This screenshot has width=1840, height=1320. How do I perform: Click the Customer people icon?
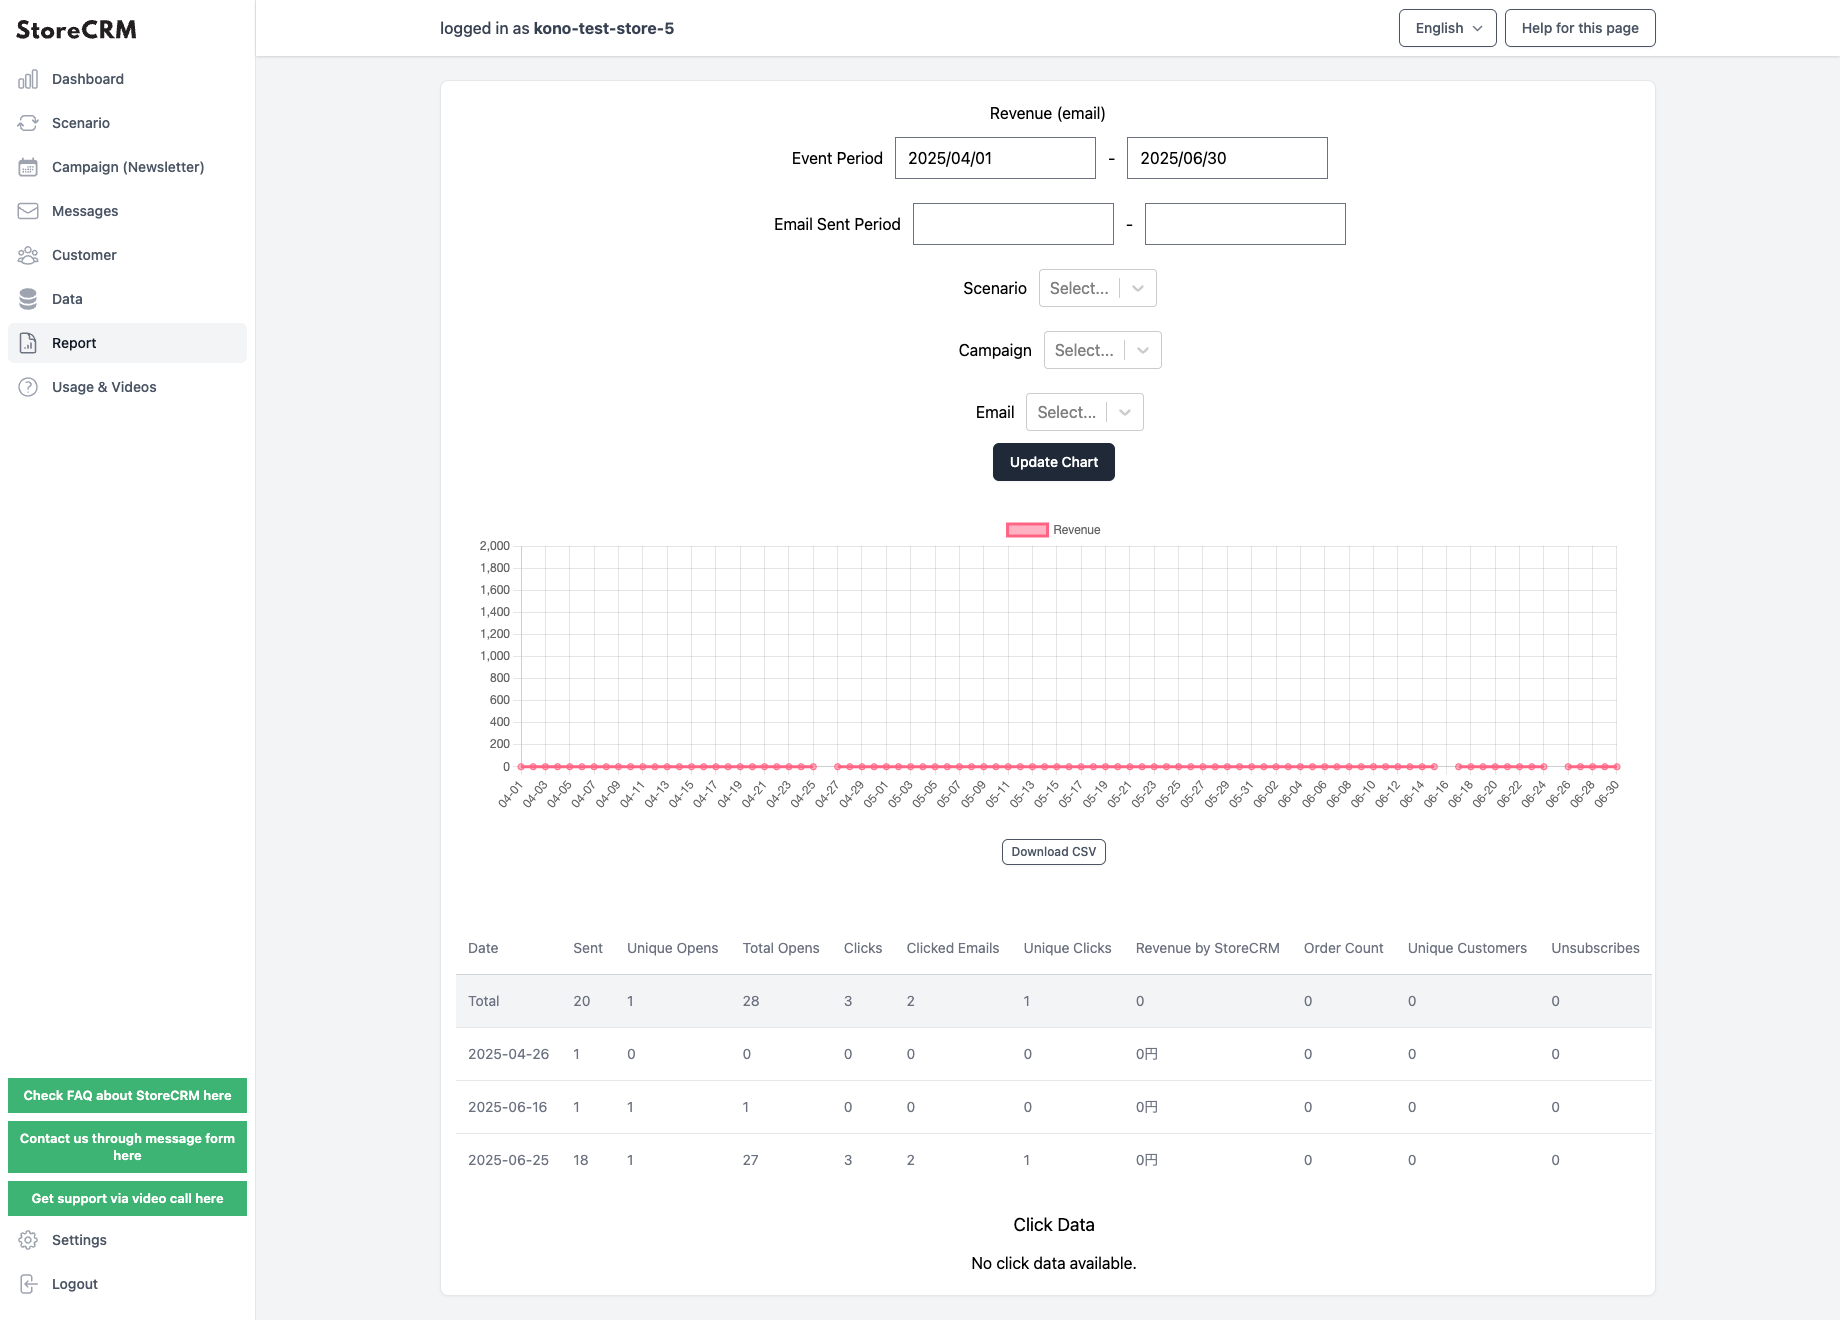28,255
